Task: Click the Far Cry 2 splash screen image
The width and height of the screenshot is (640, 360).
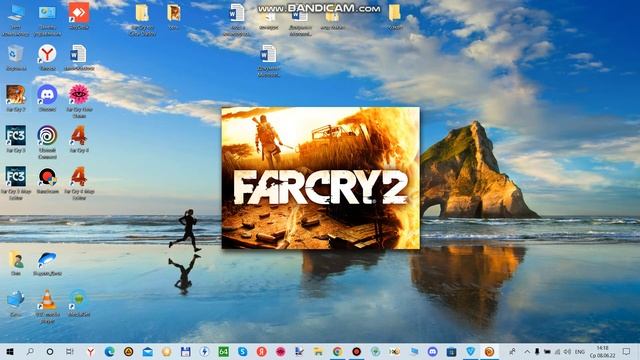Action: (320, 178)
